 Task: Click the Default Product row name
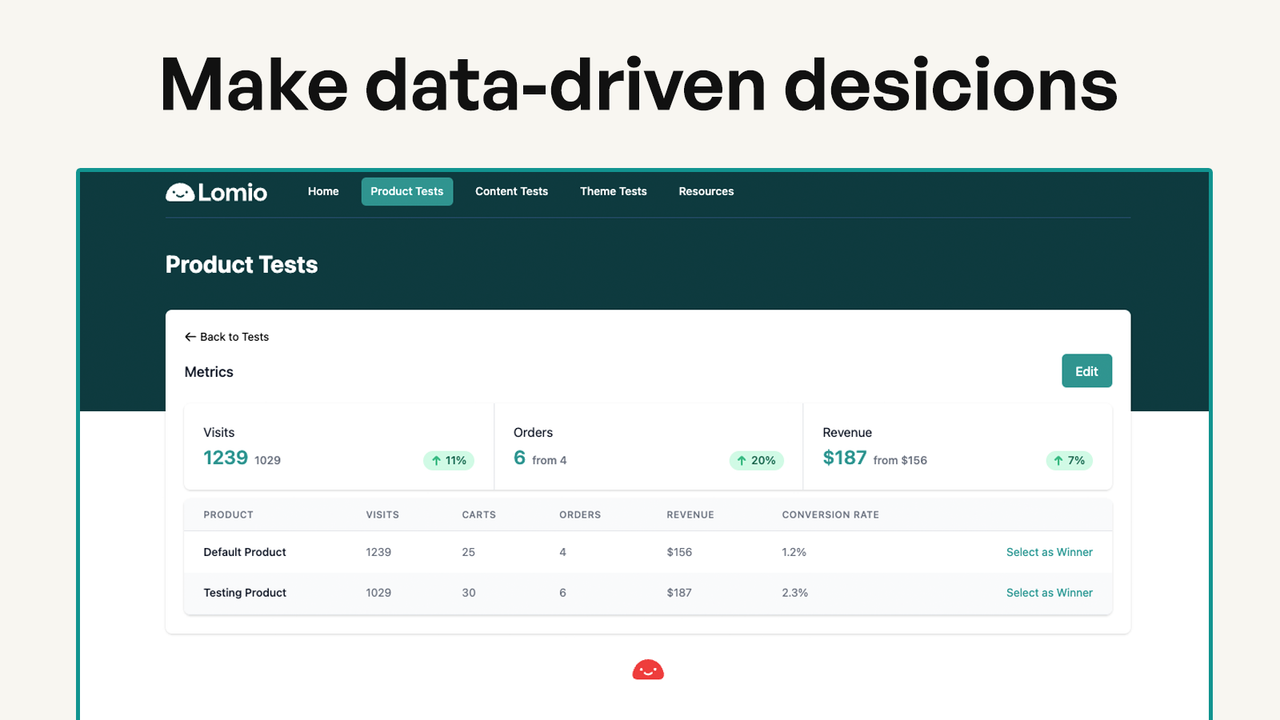click(244, 552)
